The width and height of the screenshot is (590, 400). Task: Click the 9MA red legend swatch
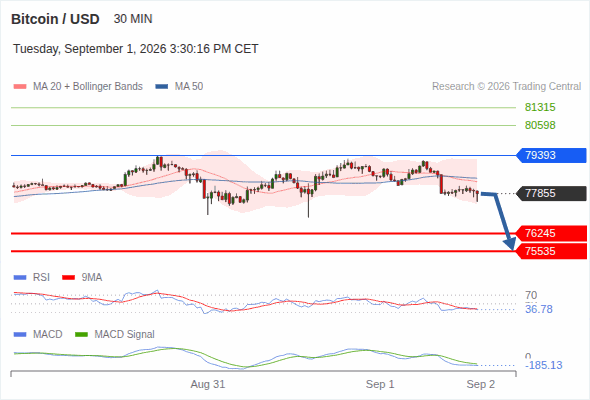coord(68,278)
